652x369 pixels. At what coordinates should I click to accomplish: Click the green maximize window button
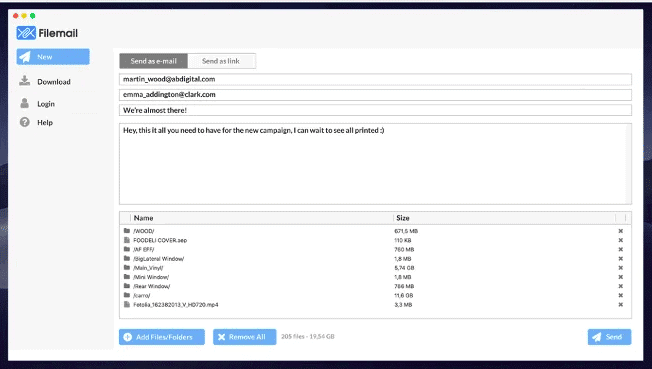pos(32,16)
